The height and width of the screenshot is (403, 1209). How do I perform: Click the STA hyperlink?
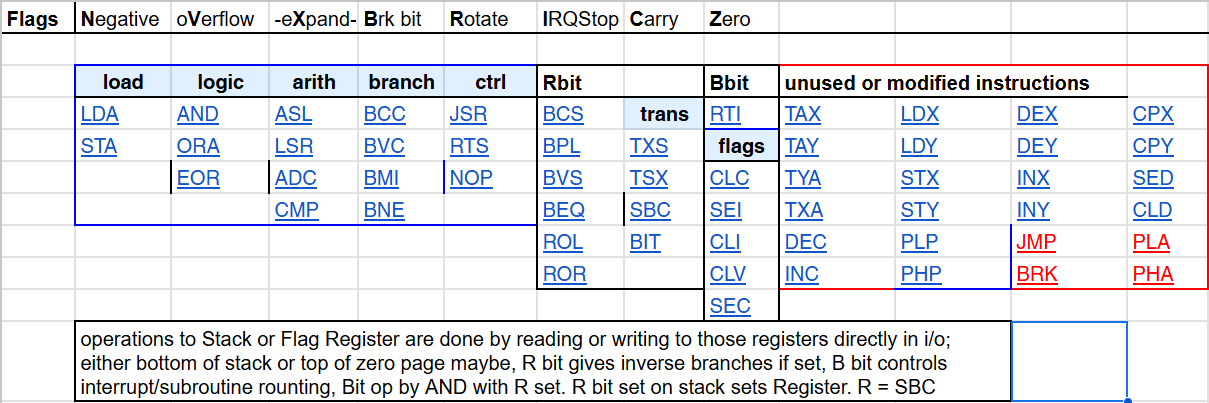tap(99, 147)
